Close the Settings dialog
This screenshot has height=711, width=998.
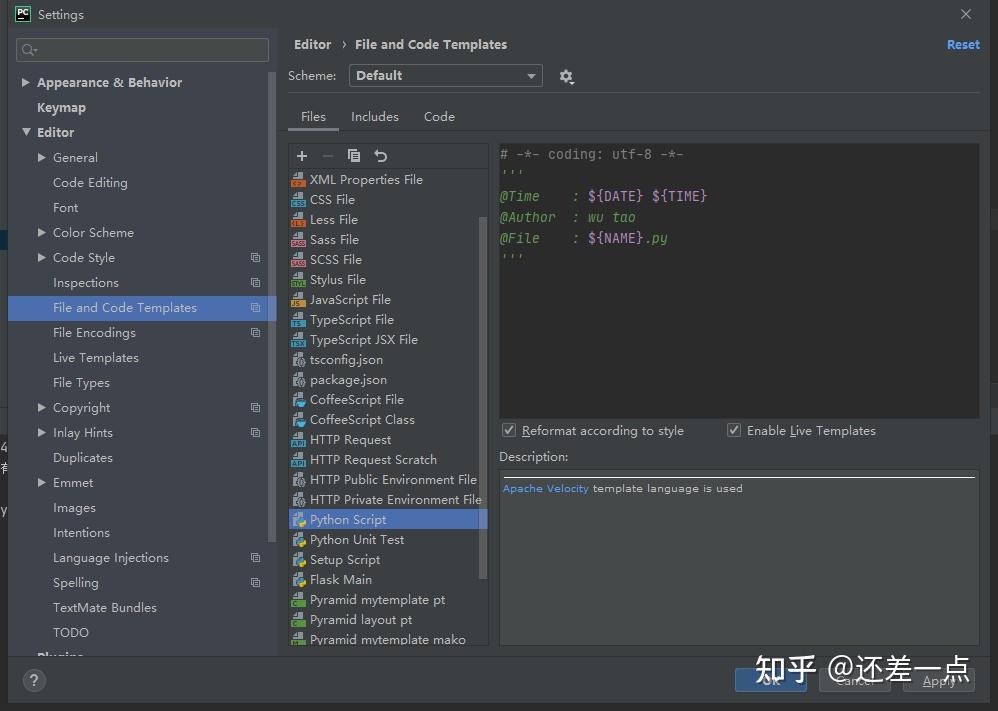click(966, 14)
